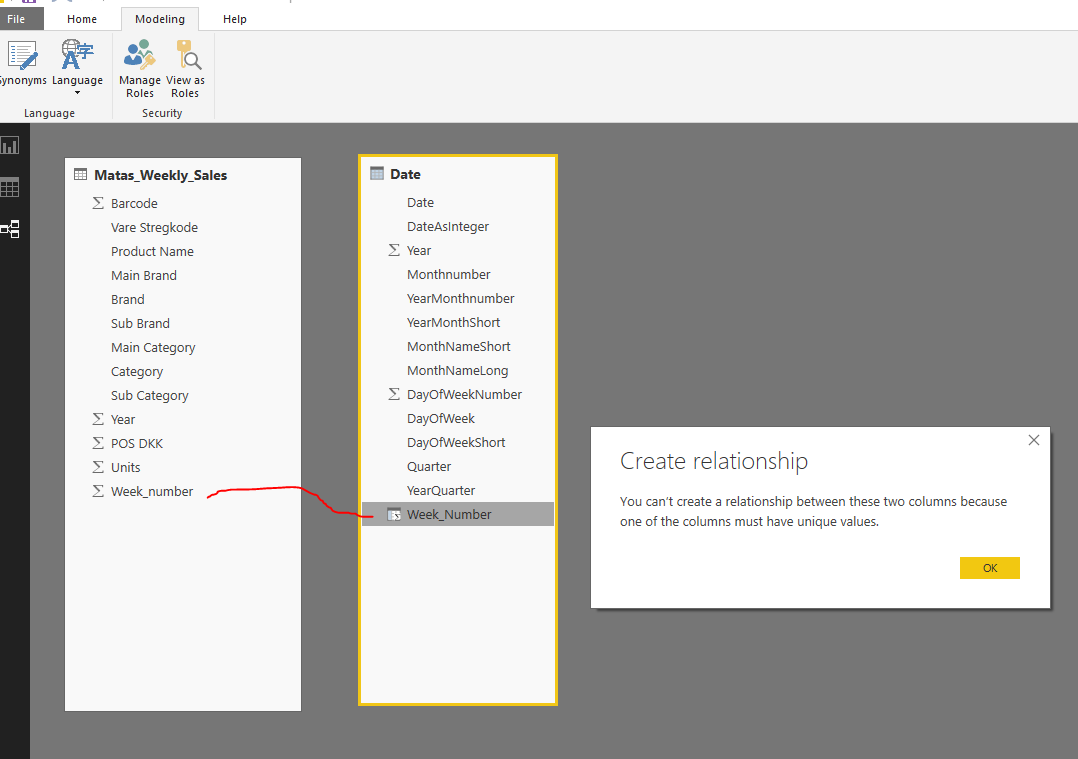
Task: Select the Date table header
Action: 405,174
